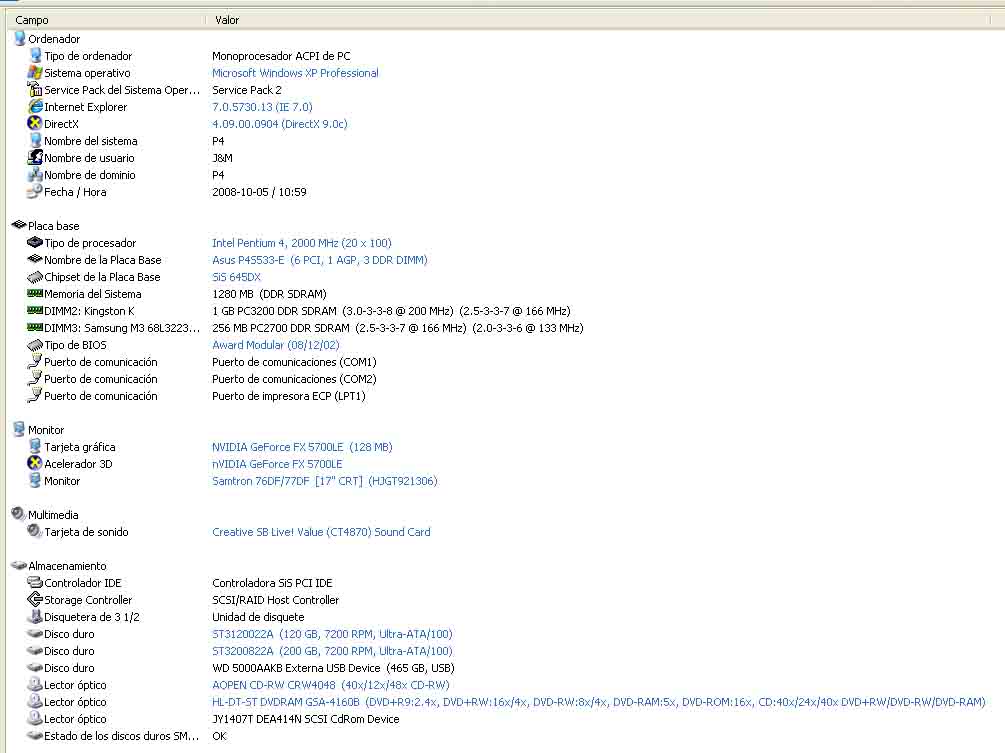Click the DirectX row icon
Screen dimensions: 1005x753
click(x=35, y=123)
